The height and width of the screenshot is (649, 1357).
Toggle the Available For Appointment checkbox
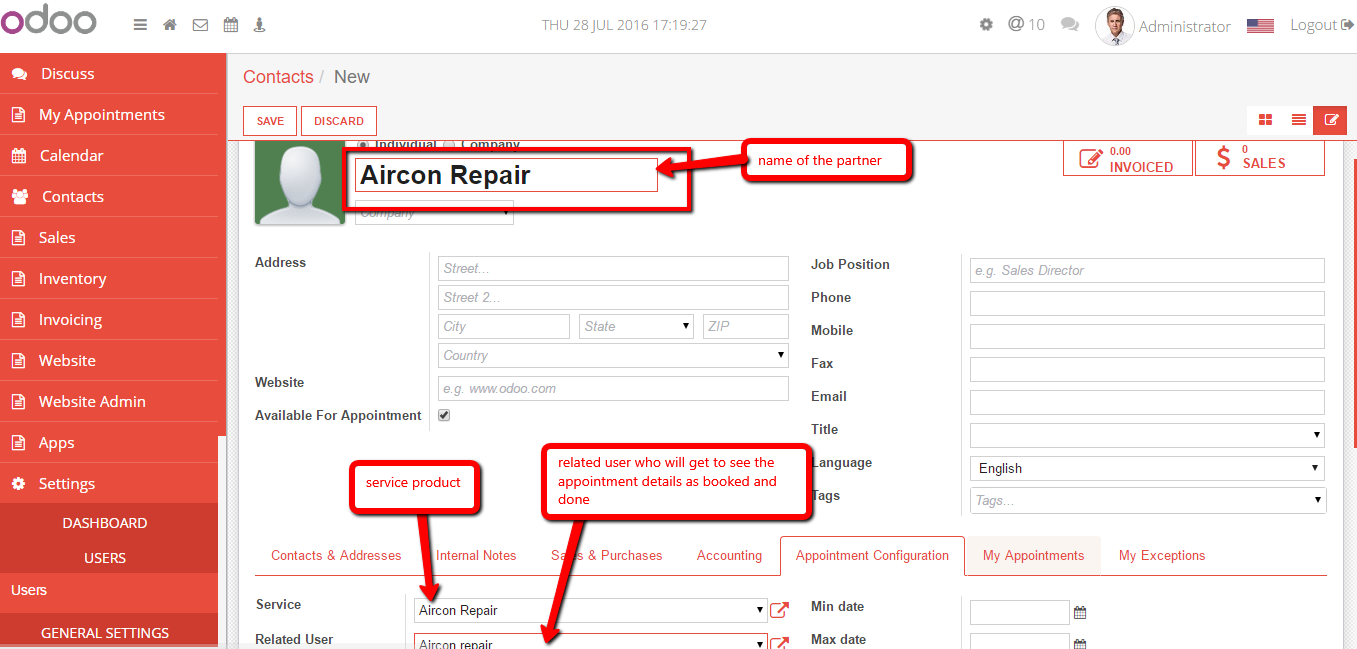click(444, 415)
